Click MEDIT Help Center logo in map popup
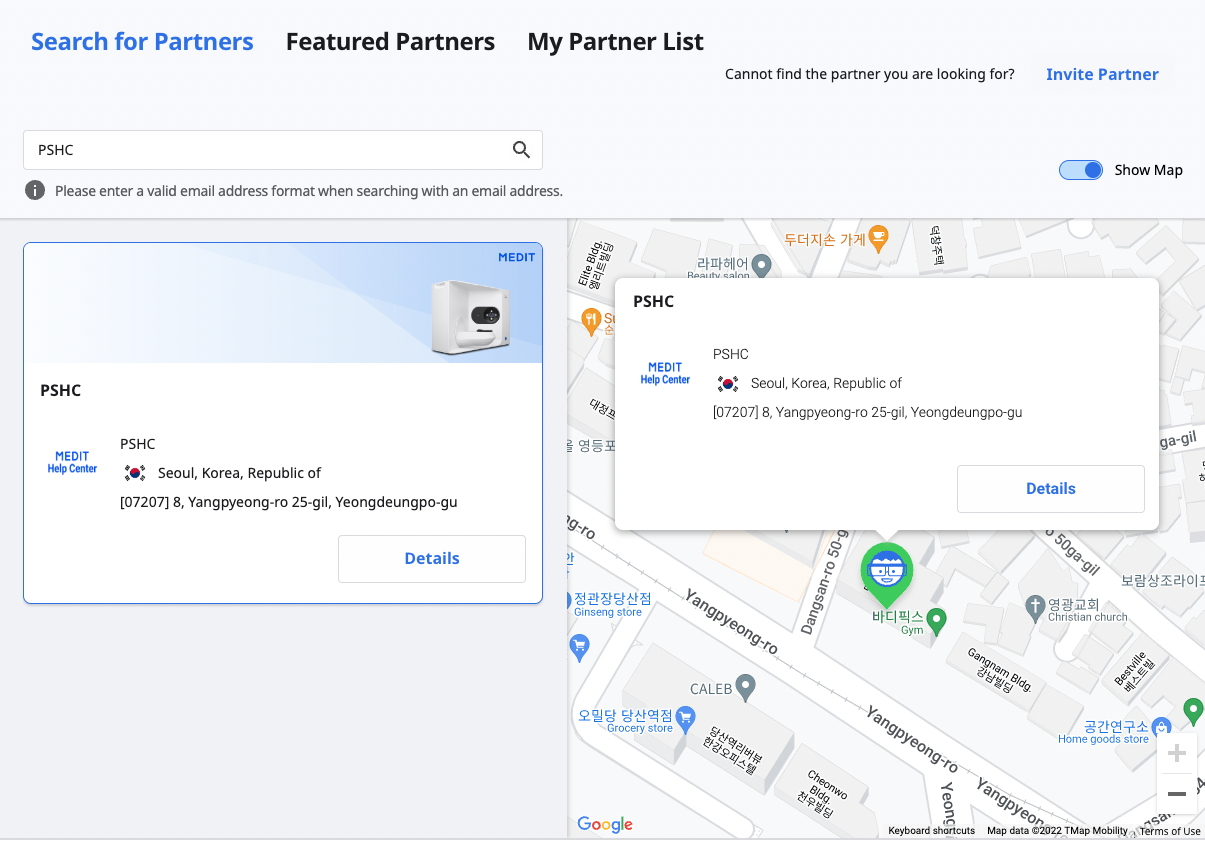 [x=665, y=373]
